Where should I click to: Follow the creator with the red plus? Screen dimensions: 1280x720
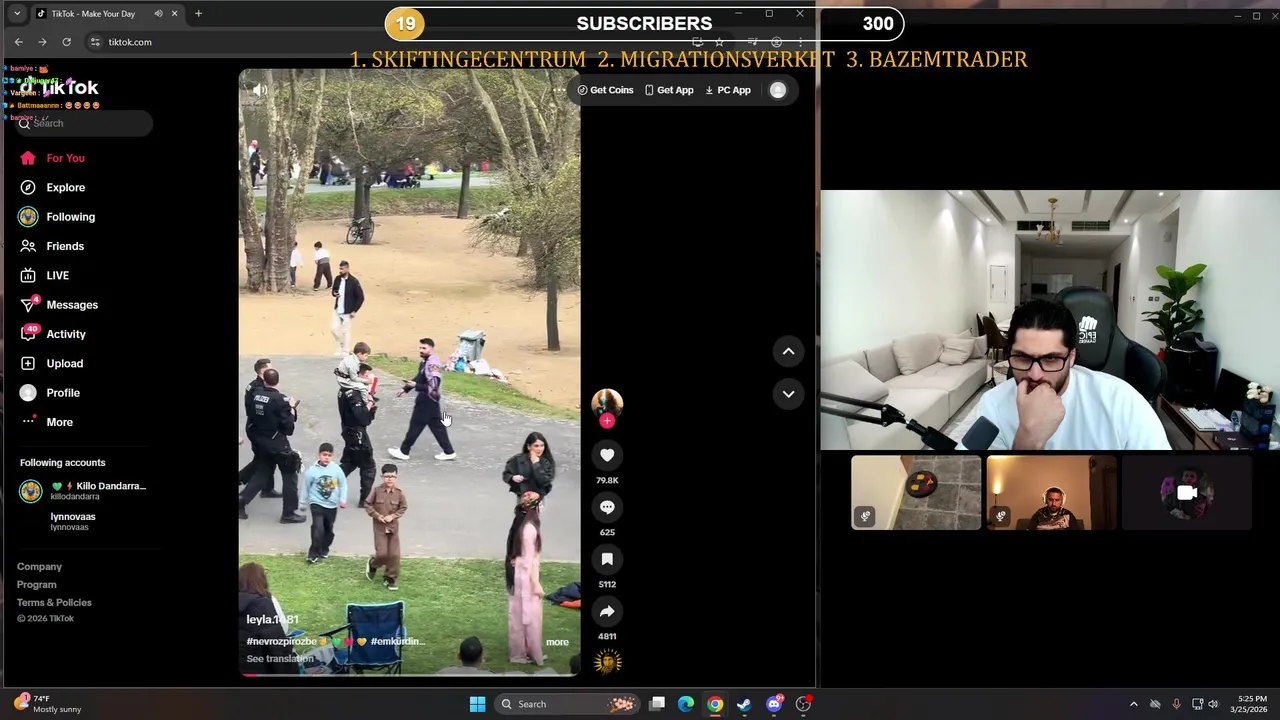(x=607, y=421)
